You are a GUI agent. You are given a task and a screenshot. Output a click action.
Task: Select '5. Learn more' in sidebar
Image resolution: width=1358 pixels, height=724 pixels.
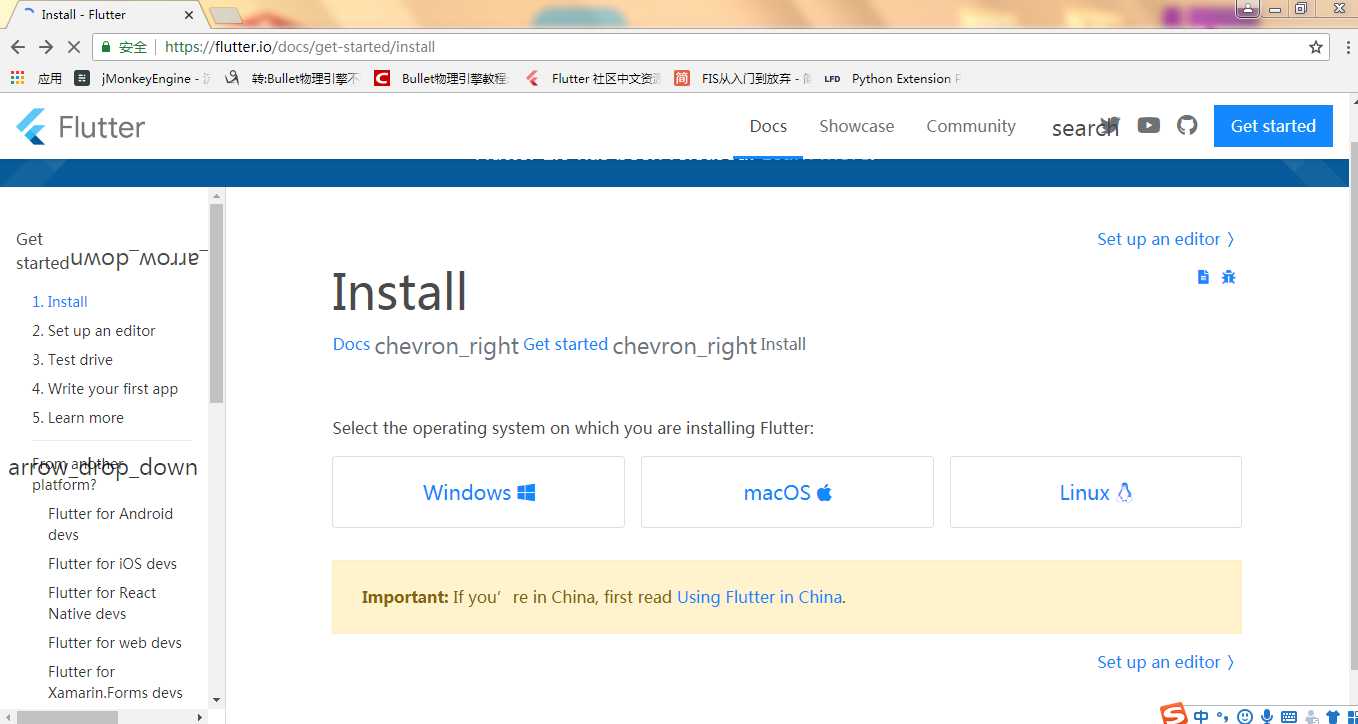coord(78,418)
